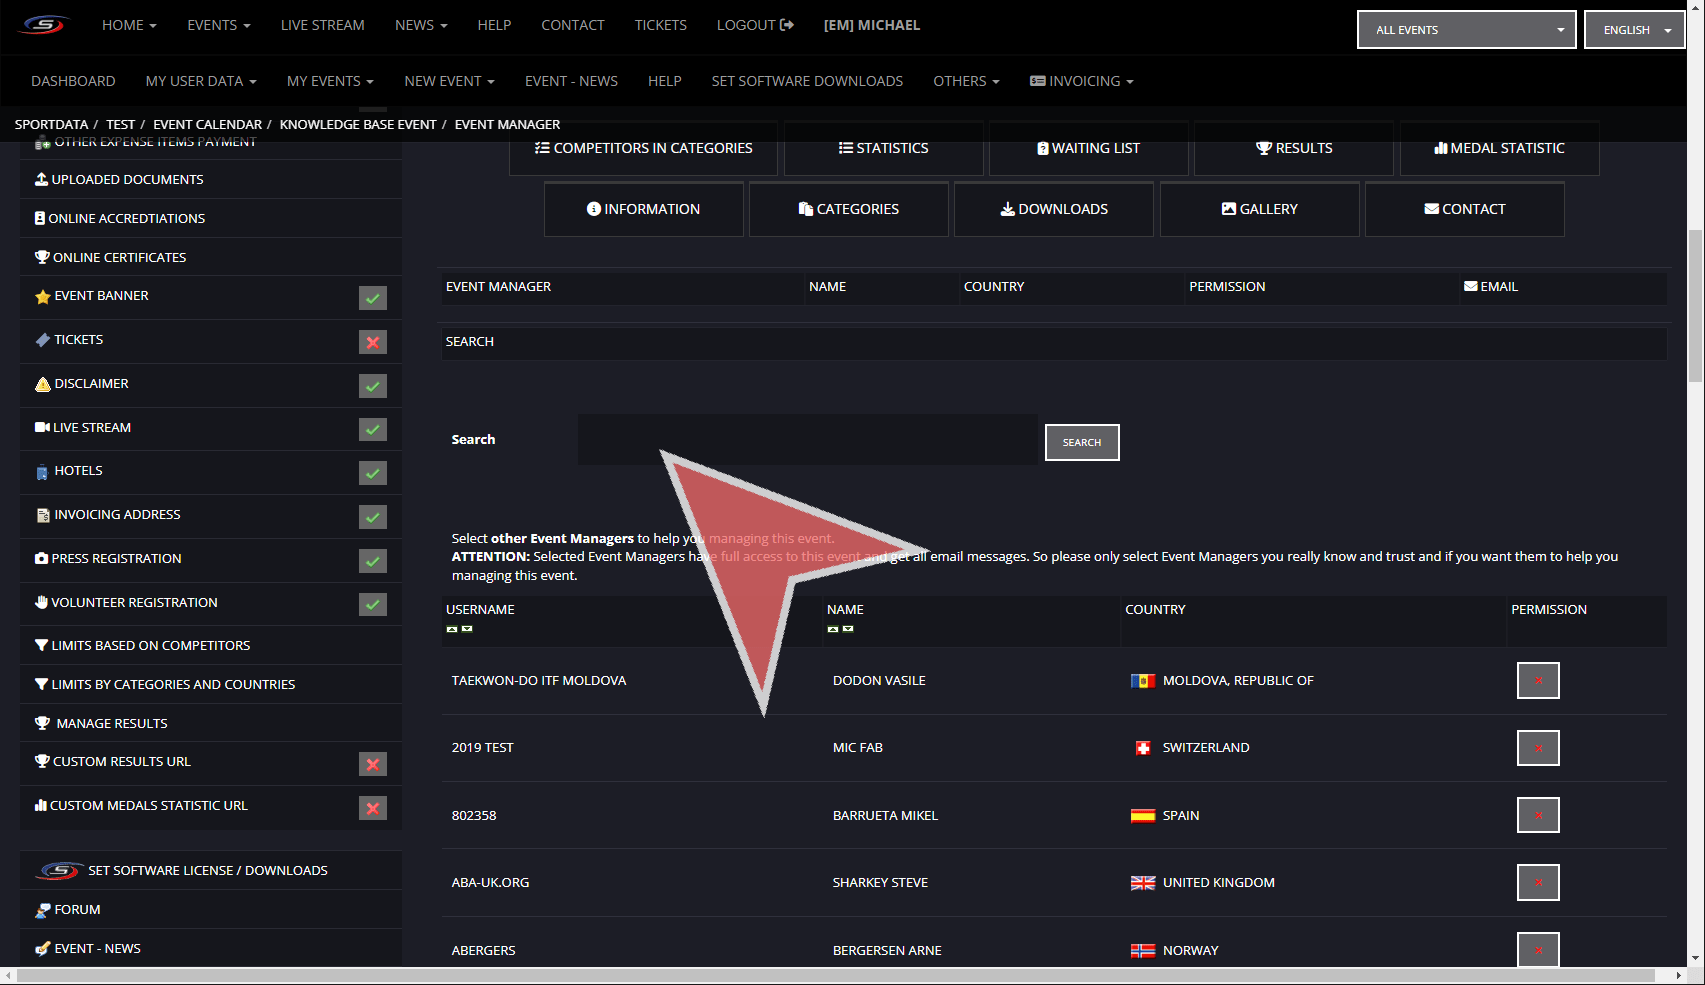Toggle the Event Banner green check
Image resolution: width=1705 pixels, height=985 pixels.
coord(373,298)
